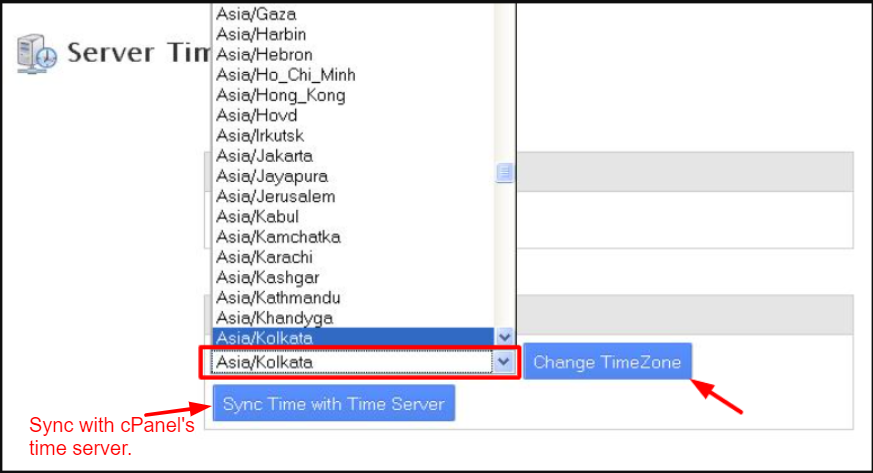Screen dimensions: 873x473
Task: Click the list scrollbar down arrow
Action: tap(504, 337)
